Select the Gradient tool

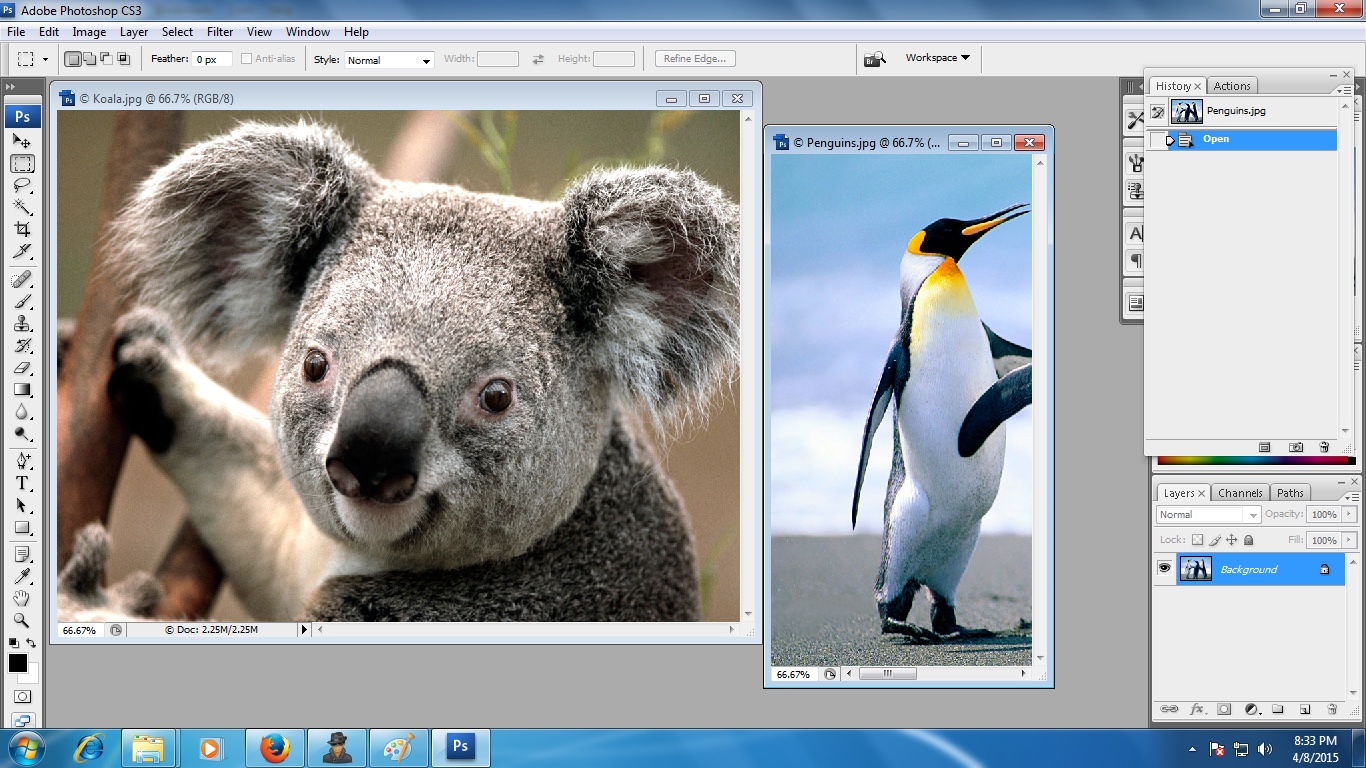(x=22, y=389)
